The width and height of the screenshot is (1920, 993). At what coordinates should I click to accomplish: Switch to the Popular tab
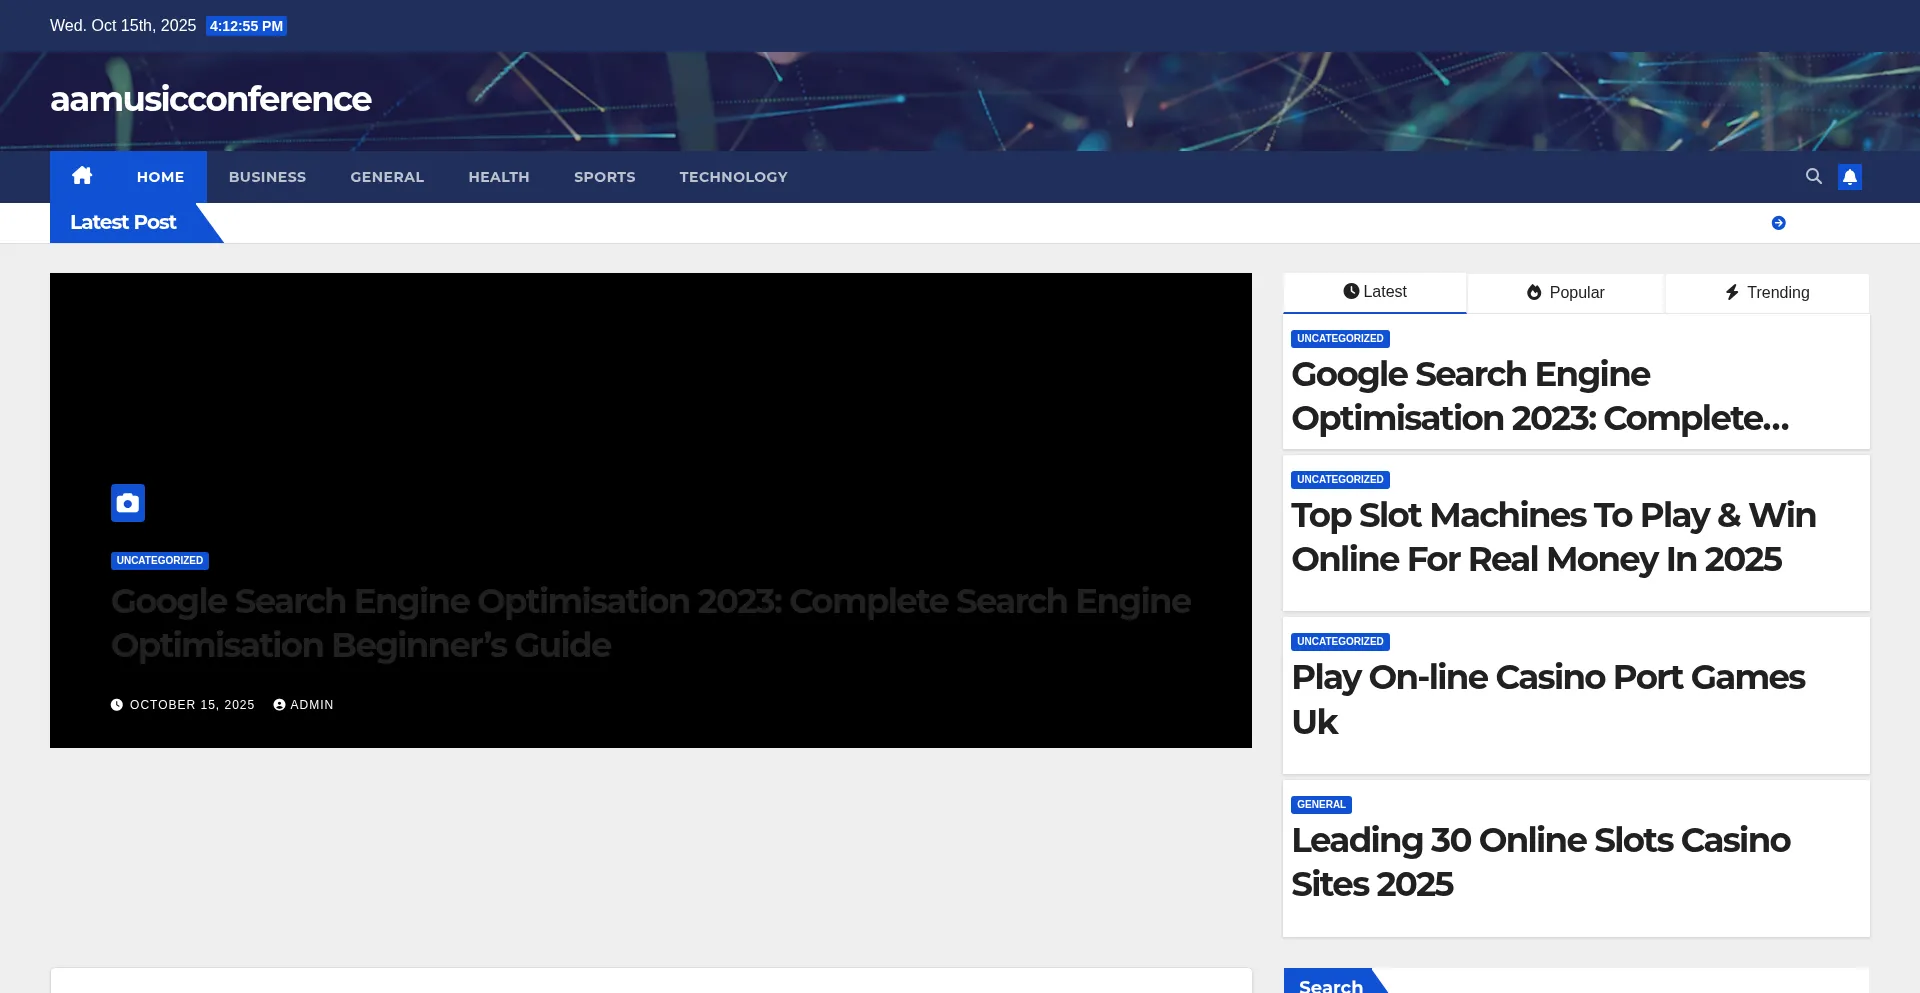pos(1565,293)
